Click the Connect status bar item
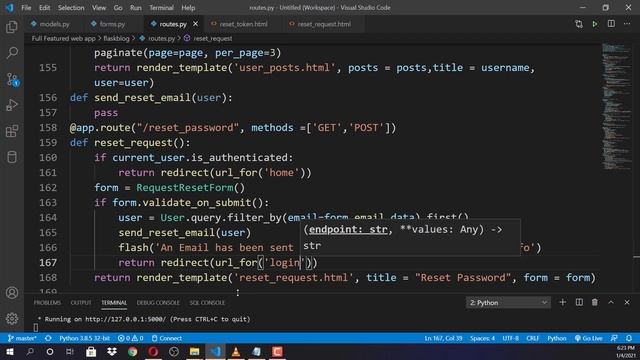This screenshot has width=640, height=360. (x=167, y=338)
